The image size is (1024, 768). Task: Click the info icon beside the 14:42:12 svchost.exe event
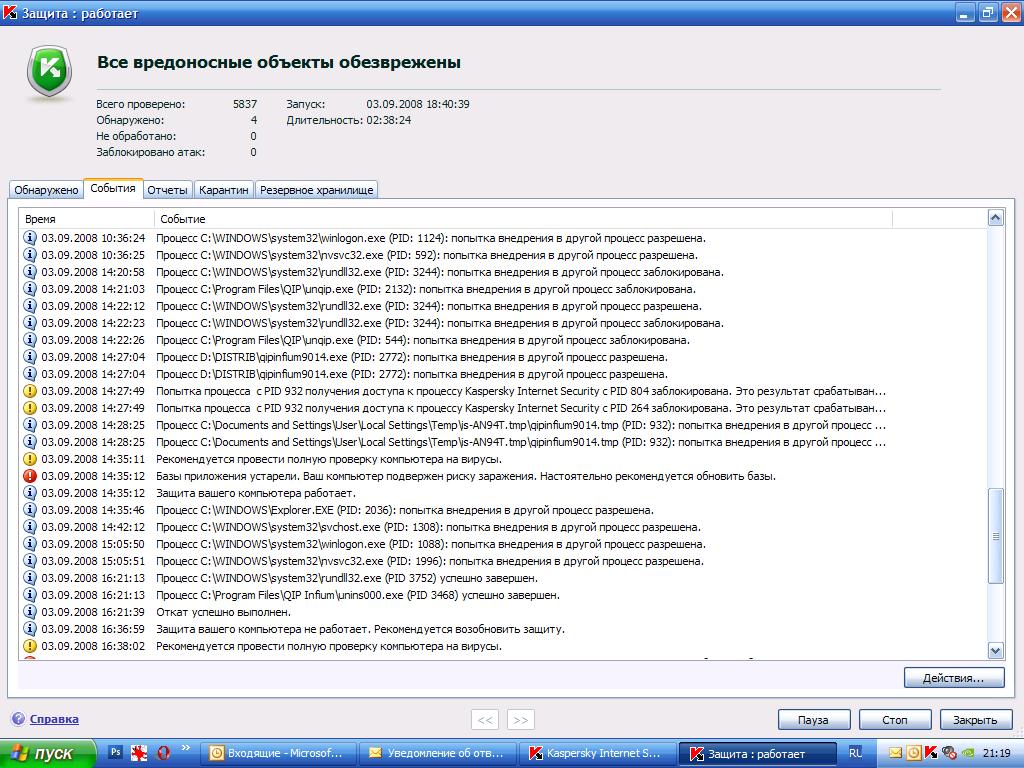tap(29, 526)
